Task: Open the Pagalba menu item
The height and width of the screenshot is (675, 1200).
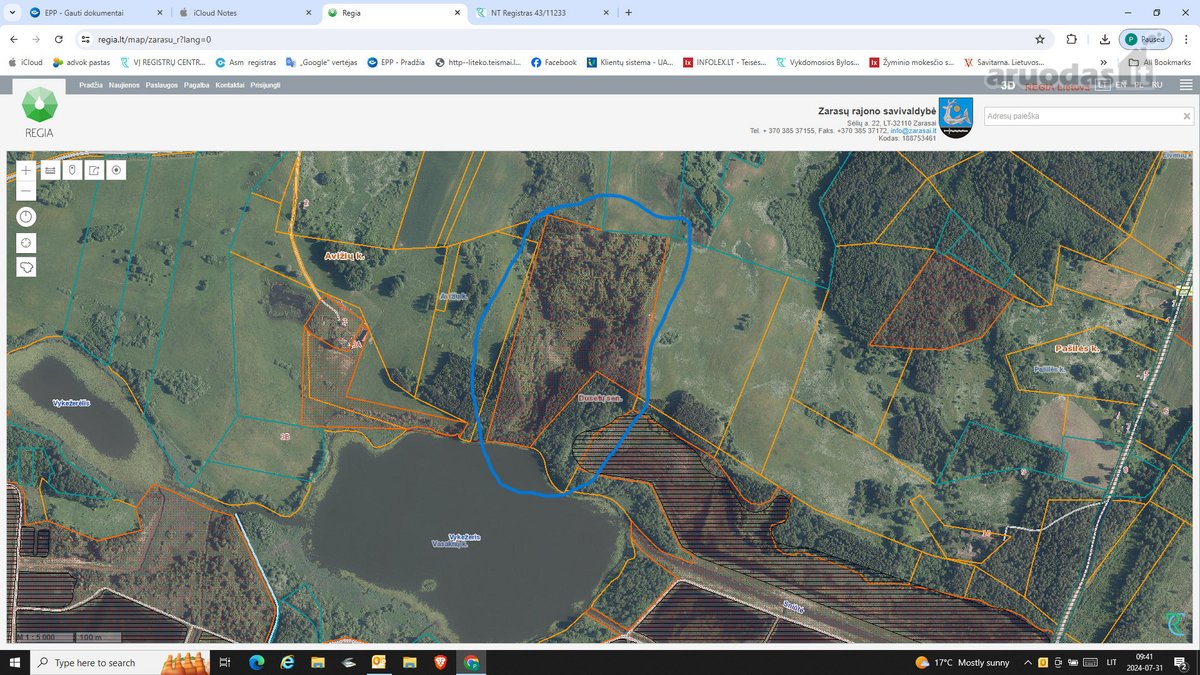Action: [x=197, y=85]
